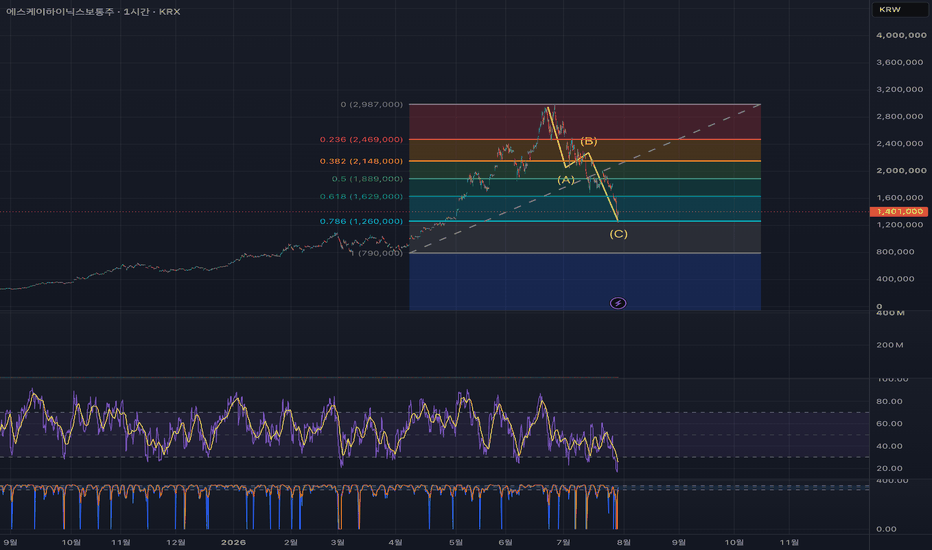Click the 2,400,000 price axis label
The width and height of the screenshot is (932, 550).
click(x=899, y=143)
